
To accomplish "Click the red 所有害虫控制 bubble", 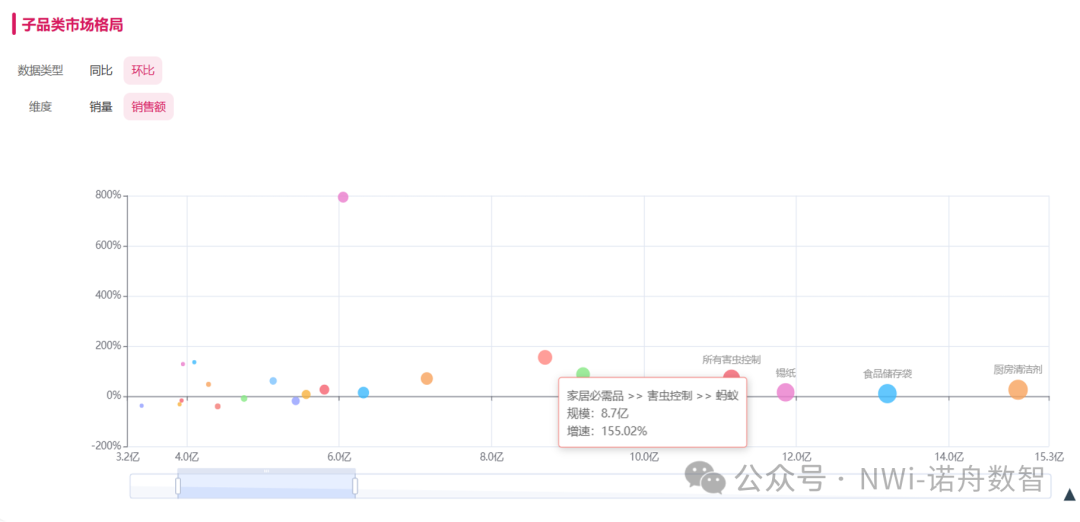I will point(732,375).
